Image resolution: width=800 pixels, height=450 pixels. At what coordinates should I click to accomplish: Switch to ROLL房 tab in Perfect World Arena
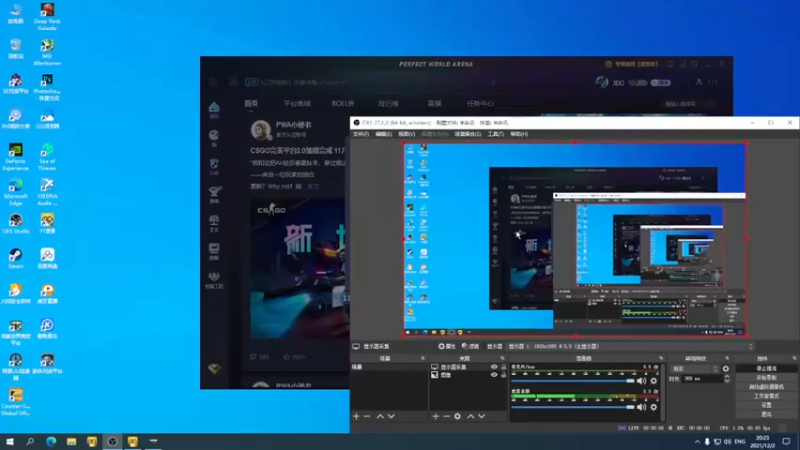343,104
